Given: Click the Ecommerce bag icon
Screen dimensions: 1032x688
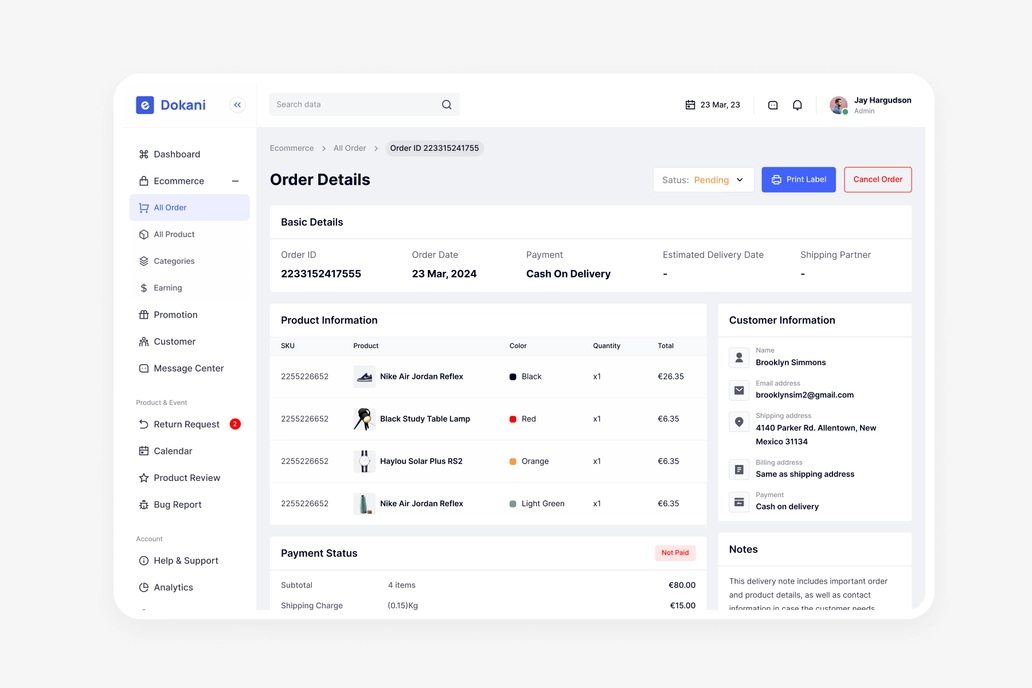Looking at the screenshot, I should 143,181.
